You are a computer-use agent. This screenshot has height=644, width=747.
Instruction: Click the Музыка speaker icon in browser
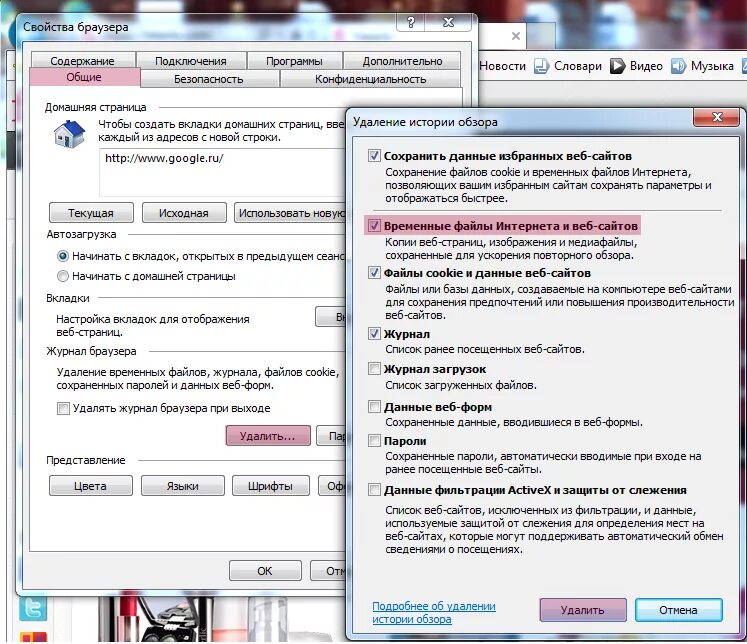(678, 66)
